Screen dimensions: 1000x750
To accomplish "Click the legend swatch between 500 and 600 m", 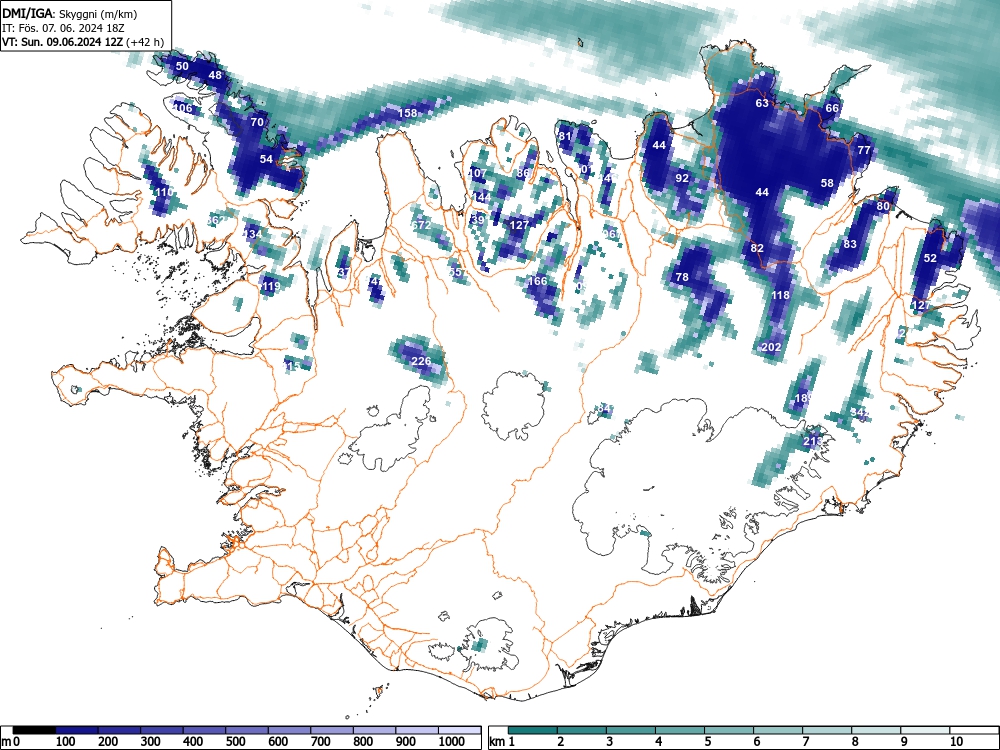I will (x=247, y=730).
